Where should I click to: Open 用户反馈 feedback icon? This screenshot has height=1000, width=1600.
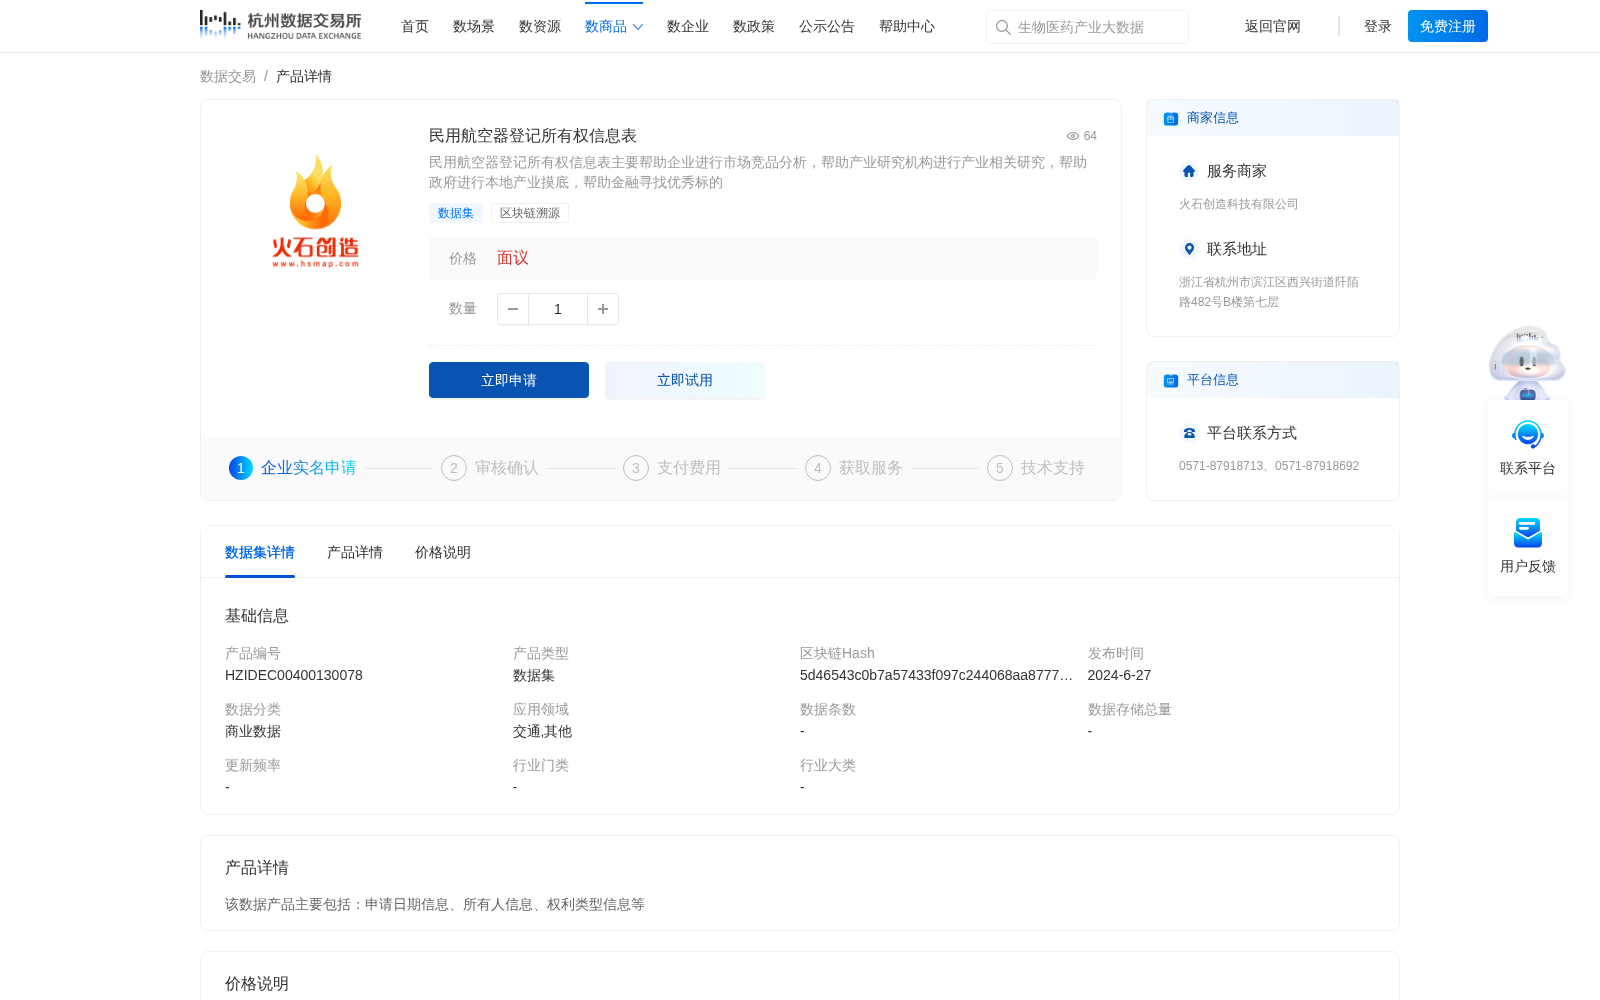[x=1528, y=533]
